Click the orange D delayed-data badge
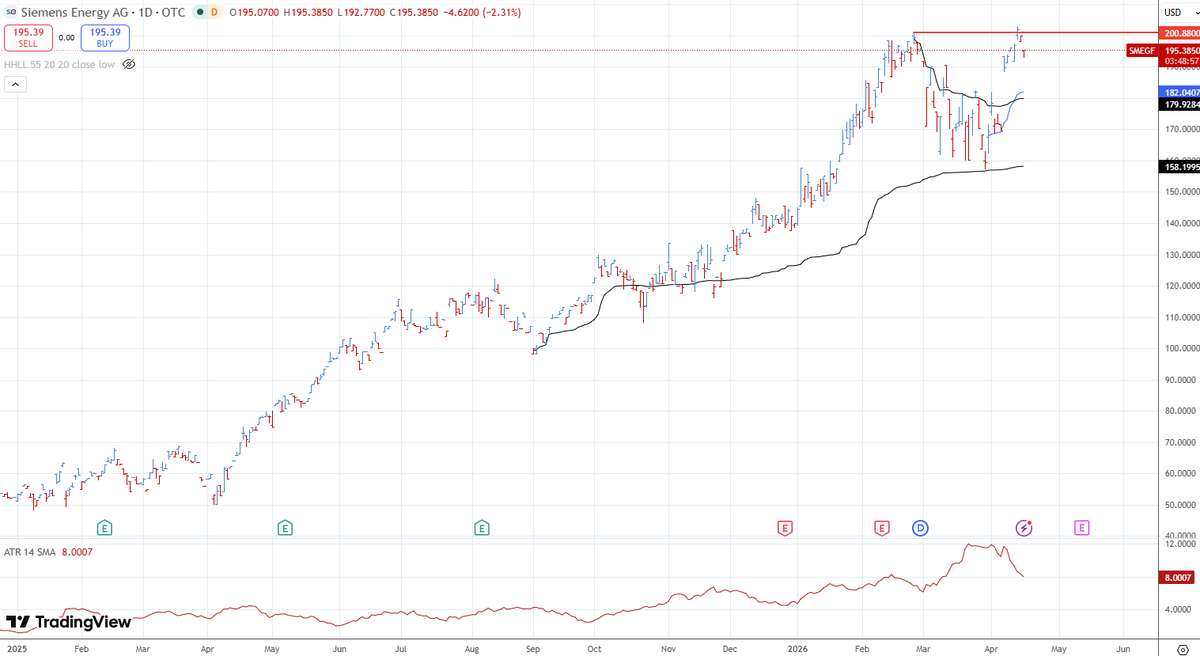 [x=216, y=12]
